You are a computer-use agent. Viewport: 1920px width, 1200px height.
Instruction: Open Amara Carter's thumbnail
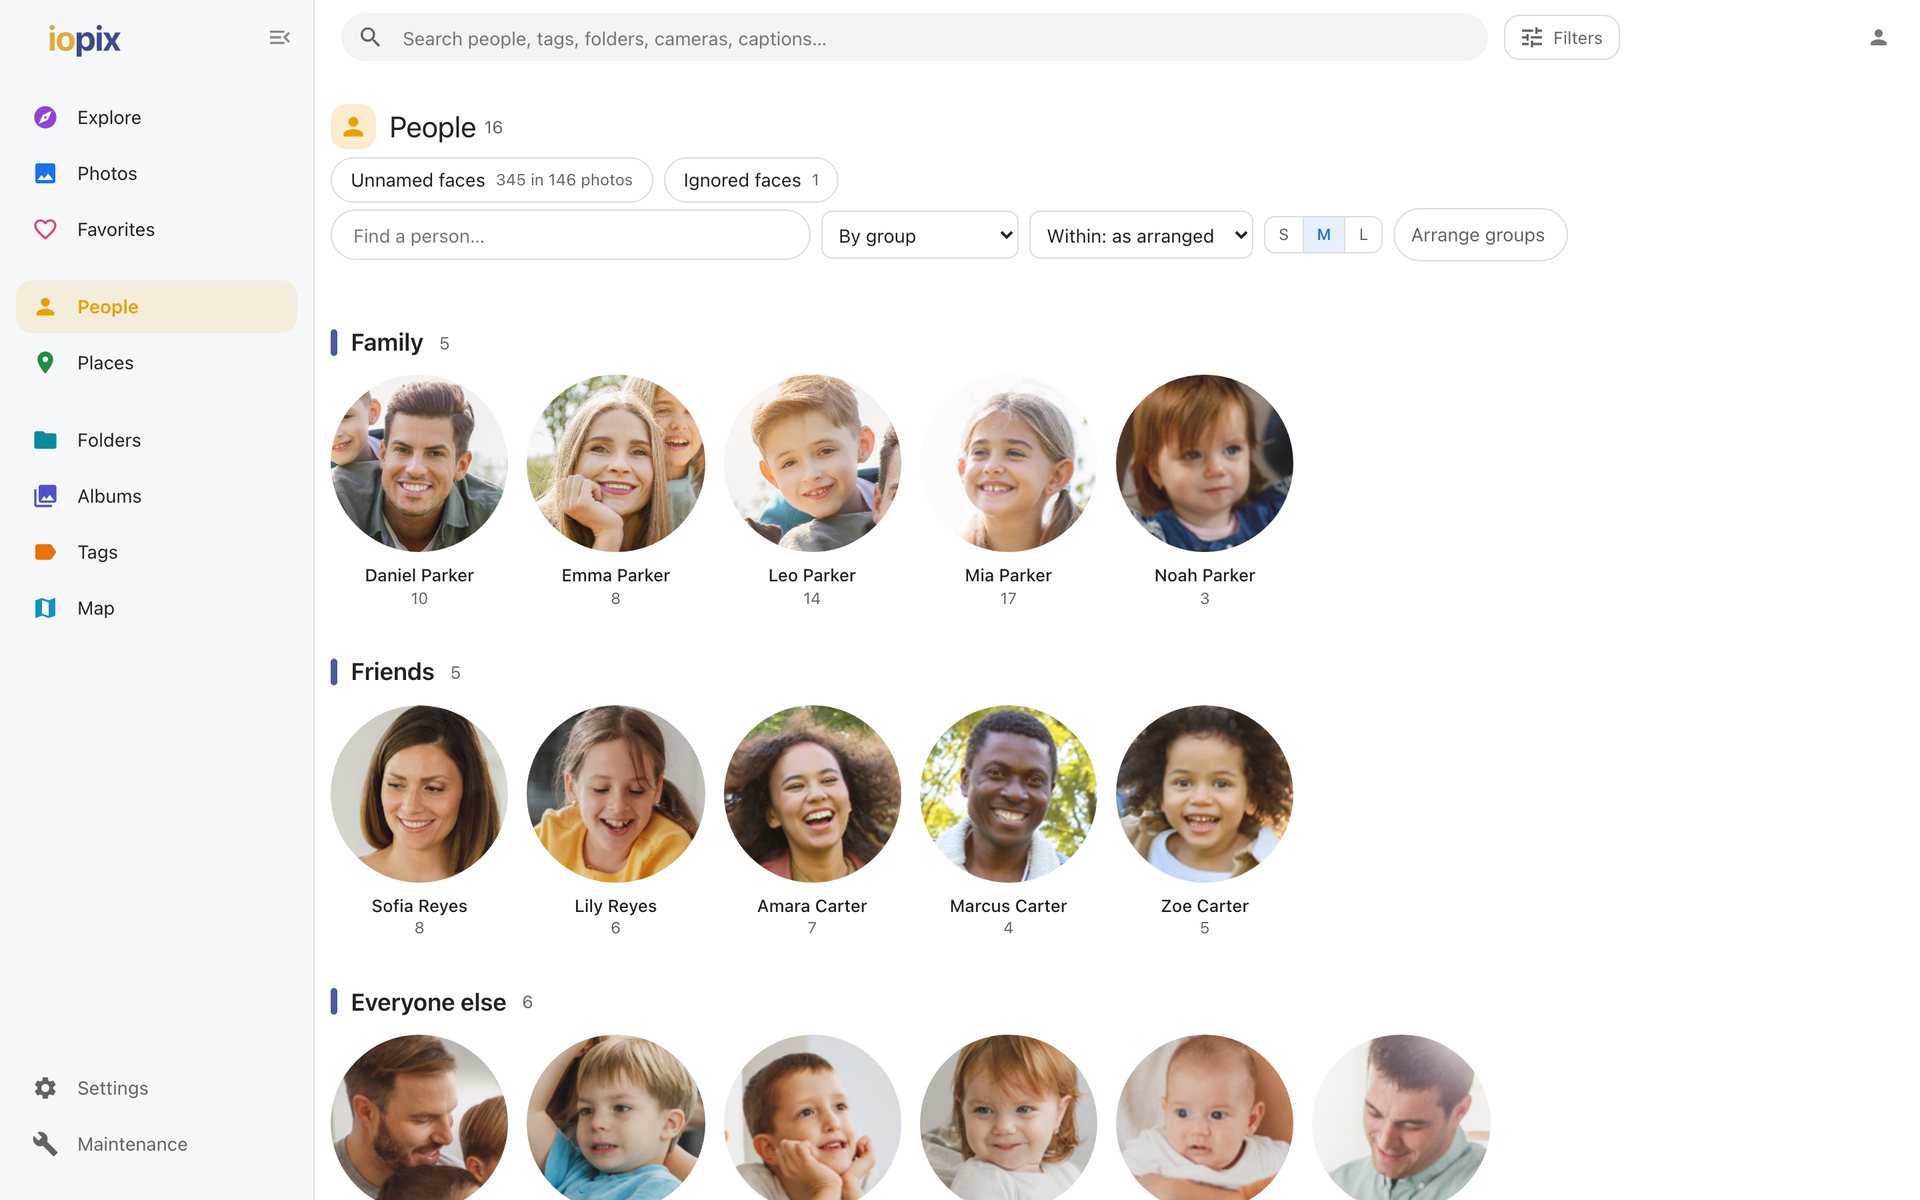click(812, 794)
